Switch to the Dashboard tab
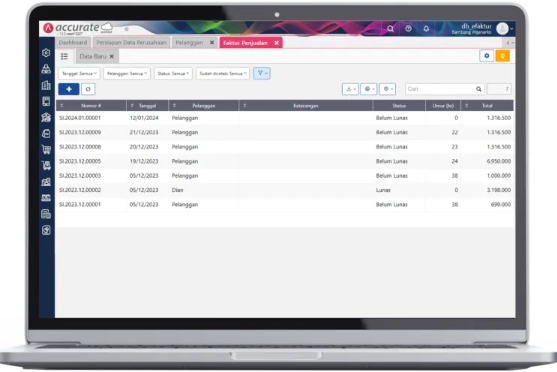The height and width of the screenshot is (372, 557). tap(73, 43)
